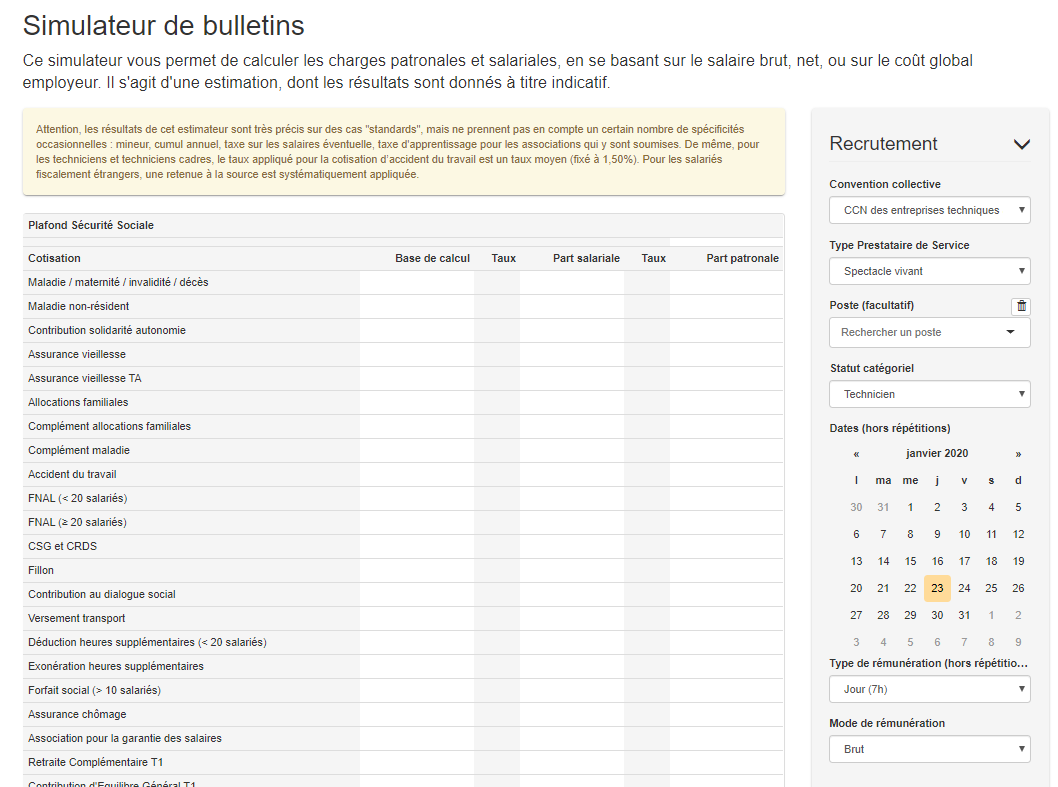Open the Type Prestataire de Service dropdown

[929, 271]
